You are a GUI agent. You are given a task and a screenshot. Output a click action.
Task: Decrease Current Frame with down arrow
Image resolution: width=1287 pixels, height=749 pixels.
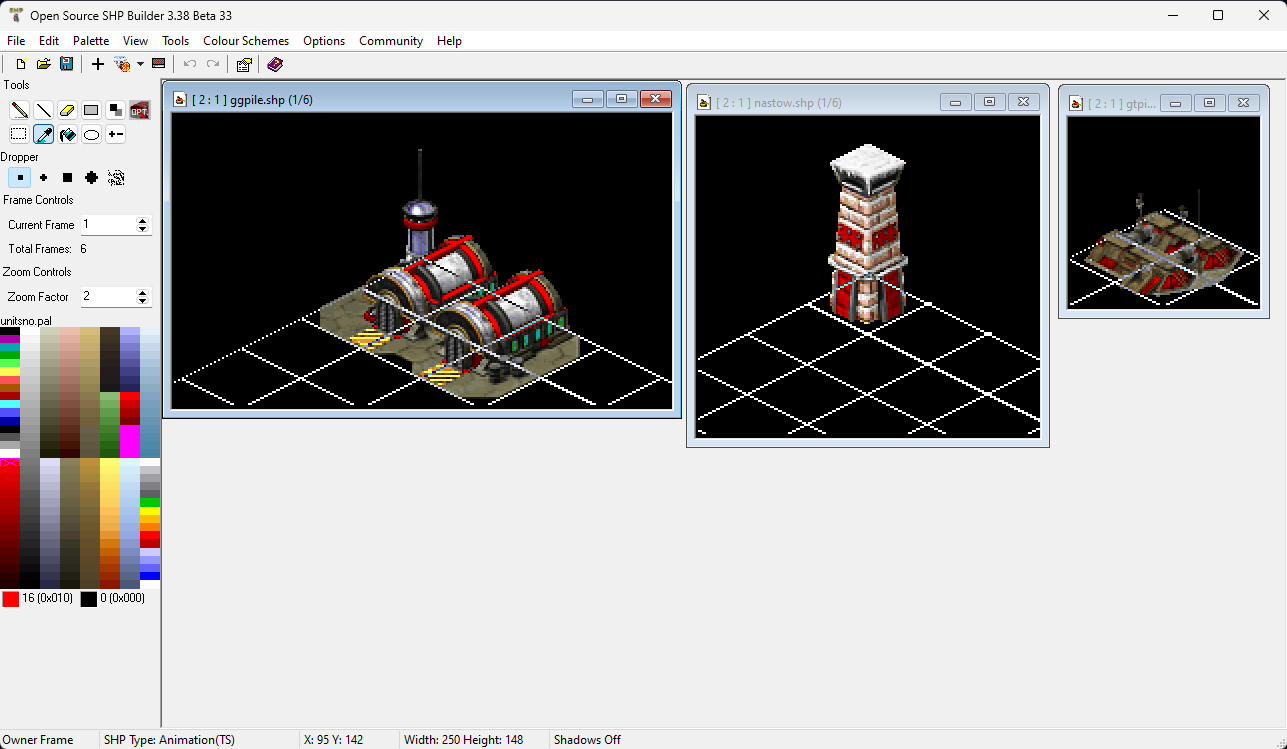[142, 229]
